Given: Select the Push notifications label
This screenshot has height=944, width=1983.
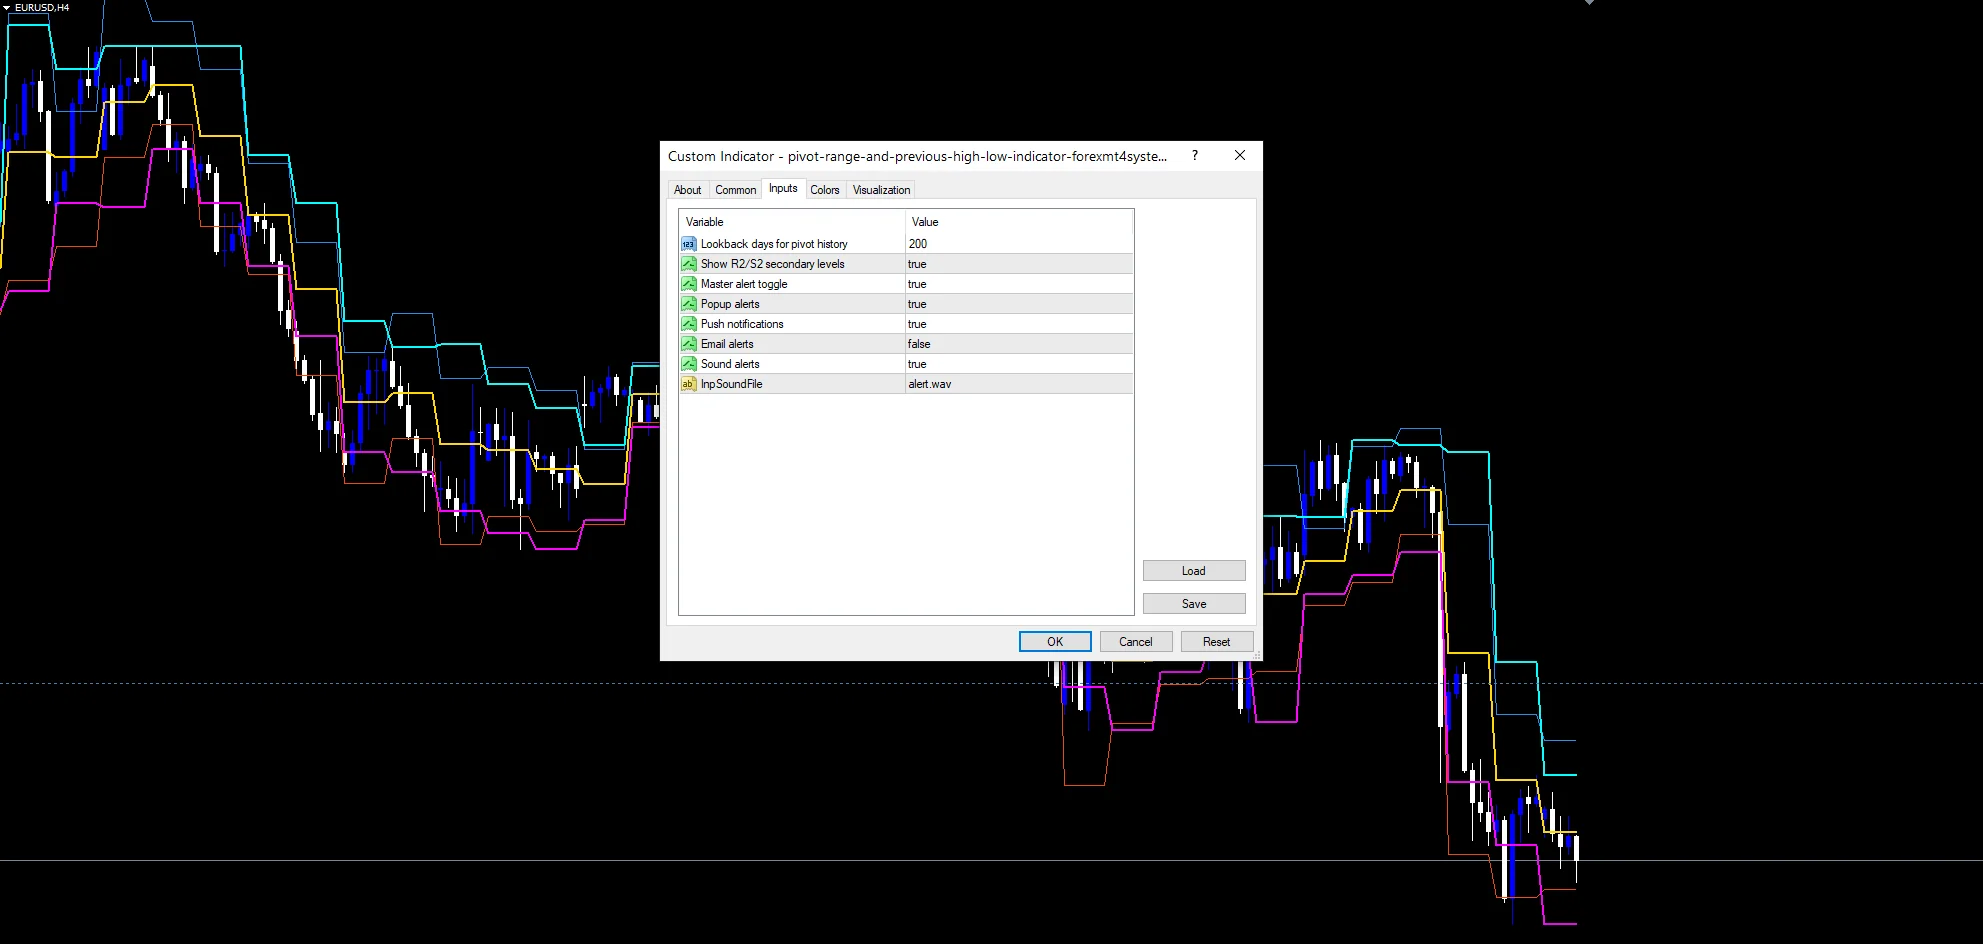Looking at the screenshot, I should tap(742, 324).
